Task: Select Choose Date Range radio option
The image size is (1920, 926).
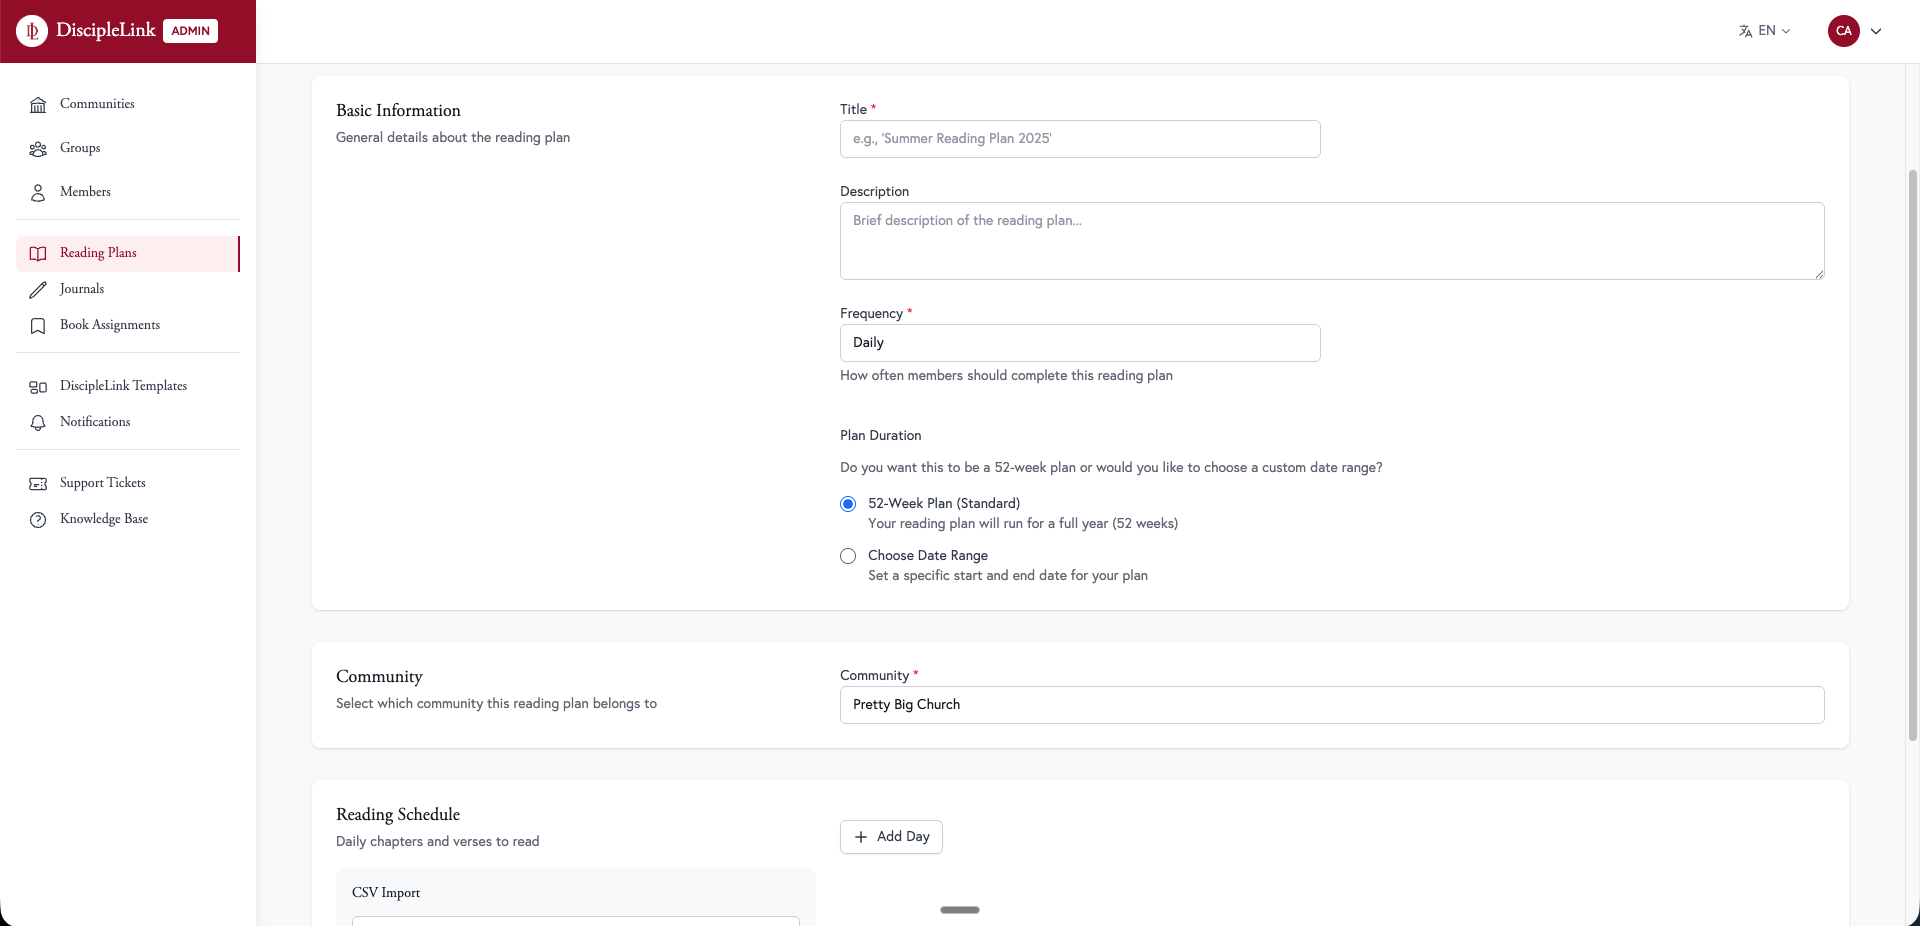Action: pos(848,556)
